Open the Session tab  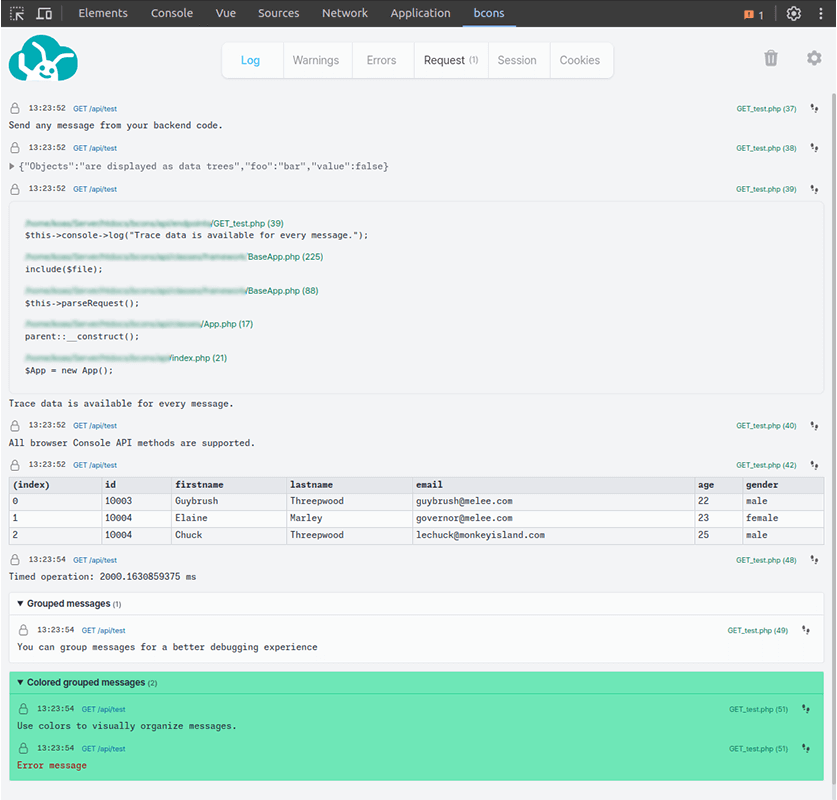517,60
